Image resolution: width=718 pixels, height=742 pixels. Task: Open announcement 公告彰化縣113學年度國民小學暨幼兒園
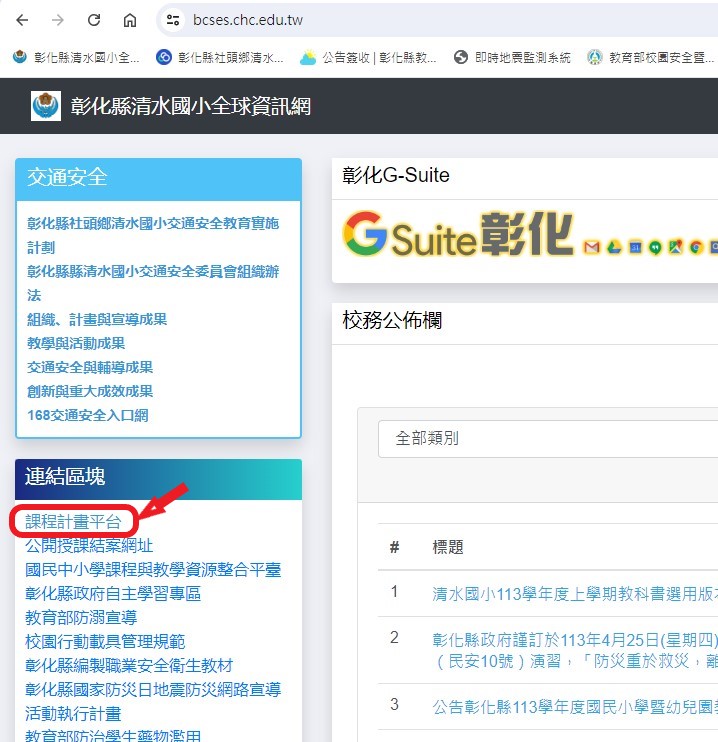pyautogui.click(x=575, y=707)
